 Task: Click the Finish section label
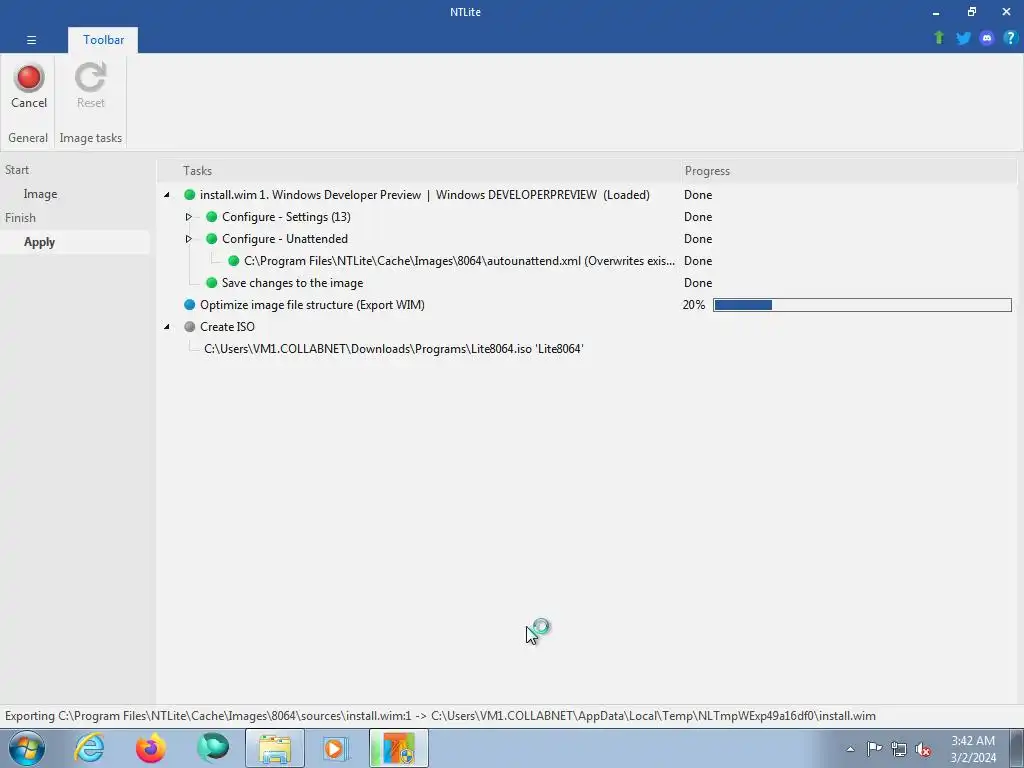click(20, 217)
